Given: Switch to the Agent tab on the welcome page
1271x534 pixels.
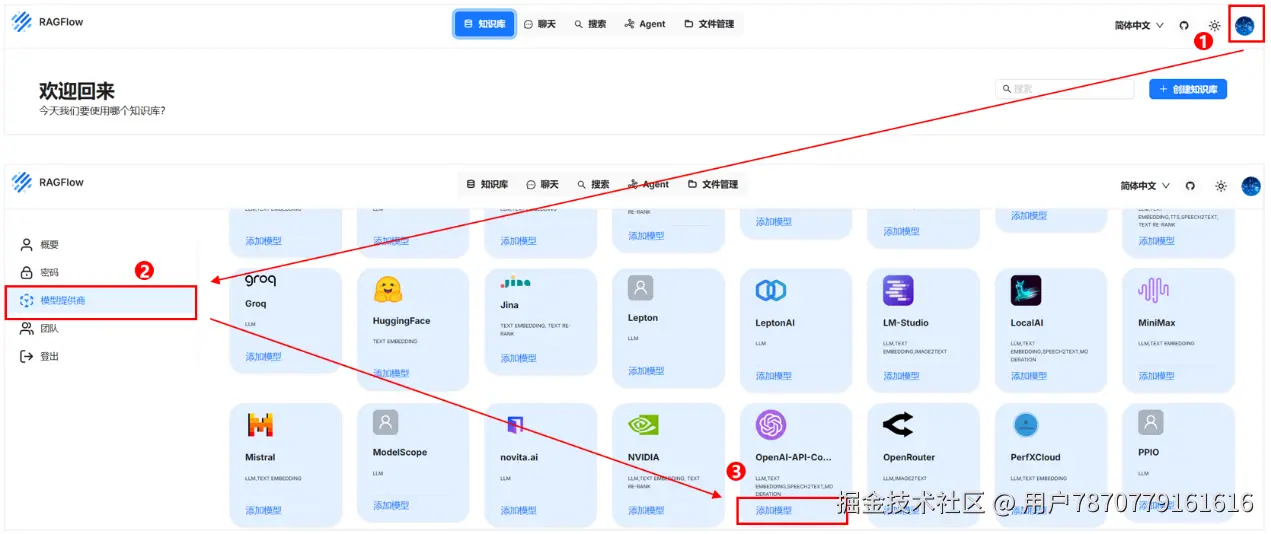Looking at the screenshot, I should (x=644, y=24).
